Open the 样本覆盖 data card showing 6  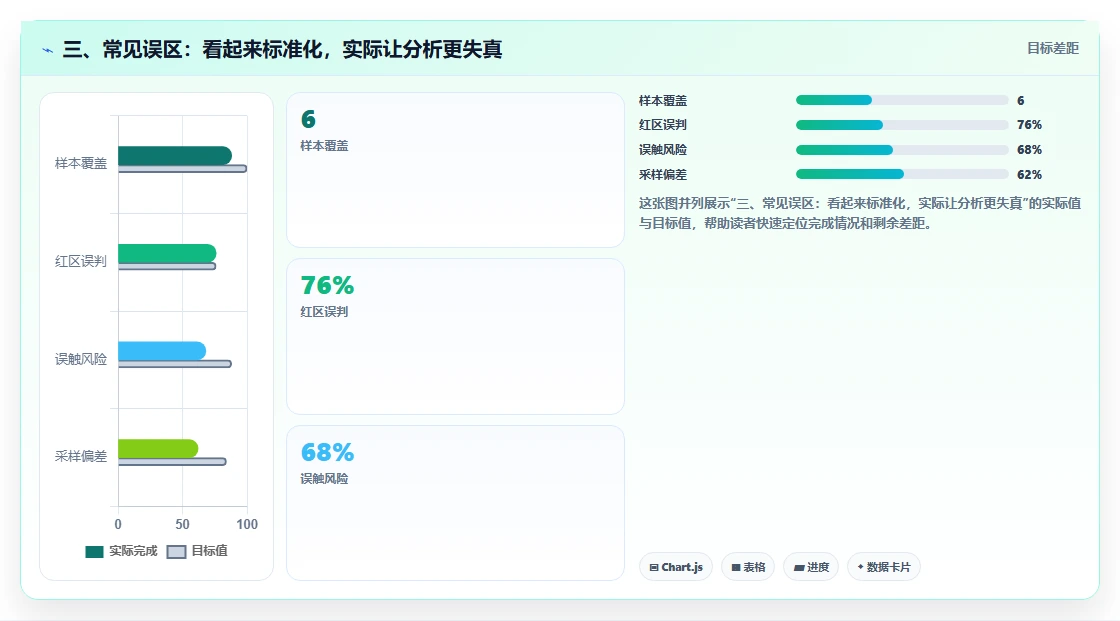tap(455, 170)
